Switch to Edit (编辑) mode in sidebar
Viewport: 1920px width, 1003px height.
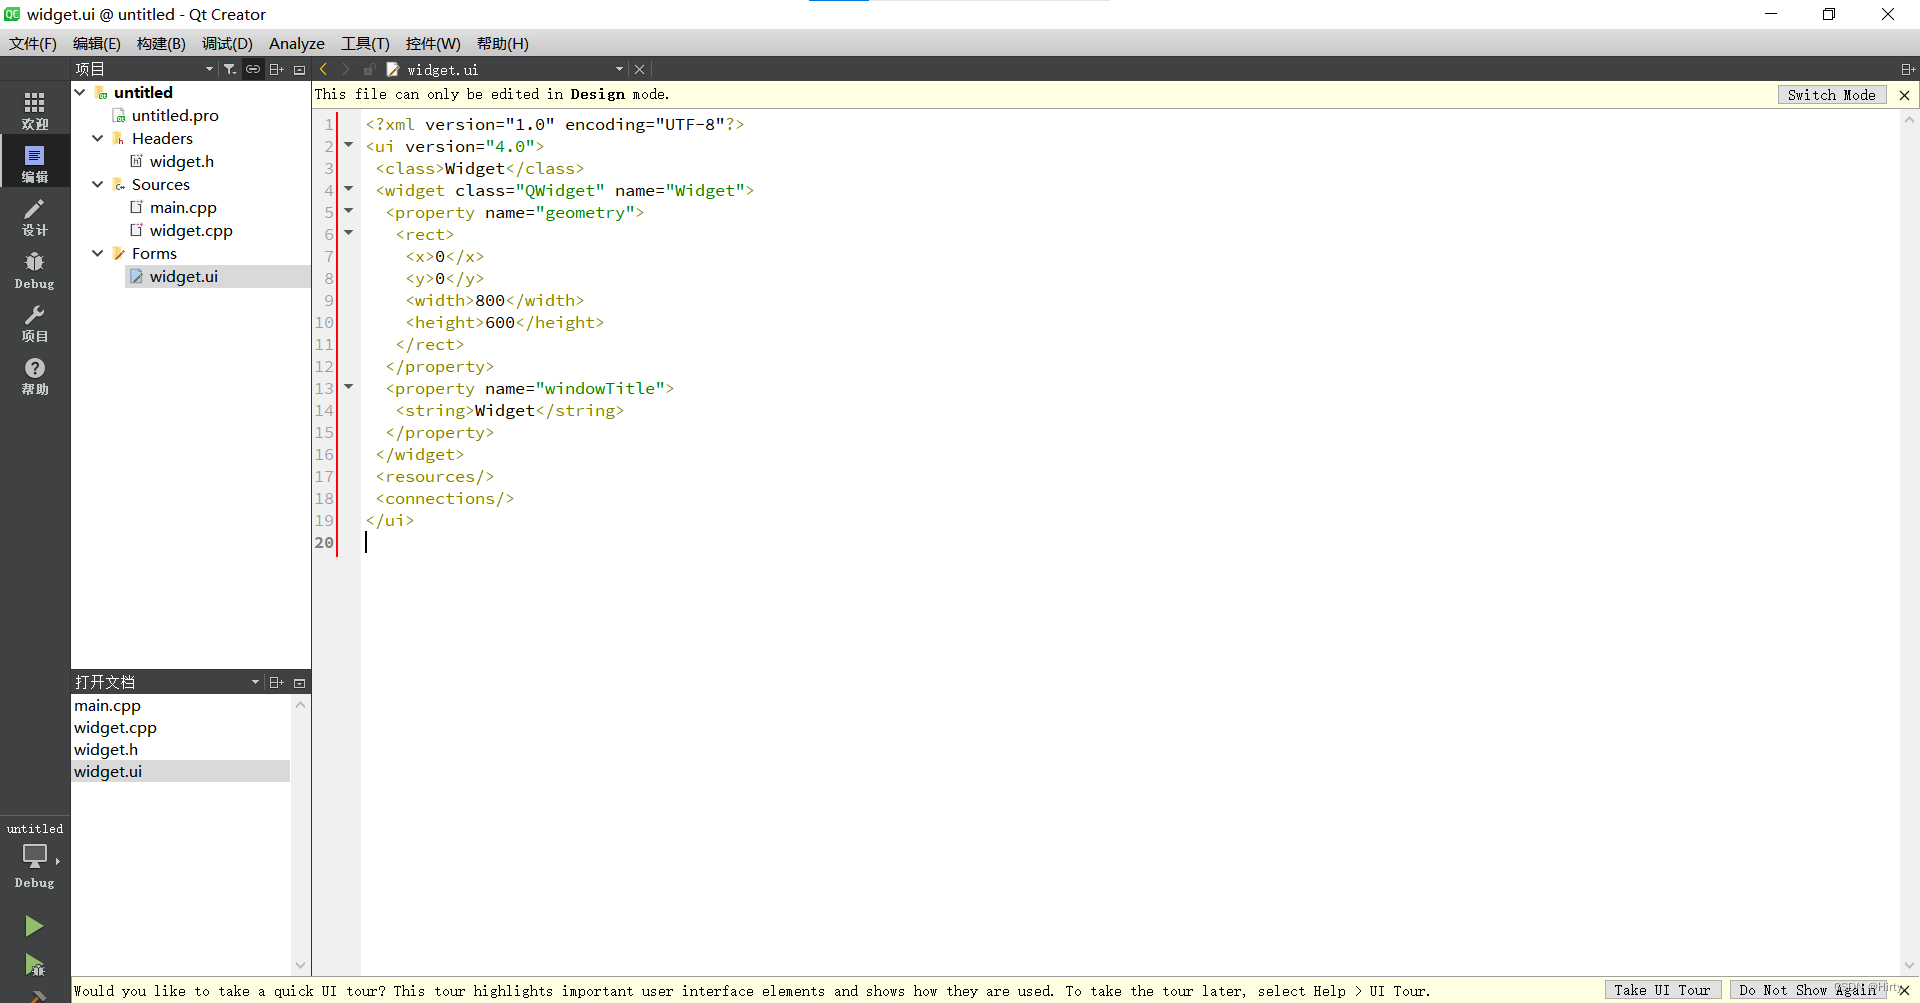click(x=35, y=163)
